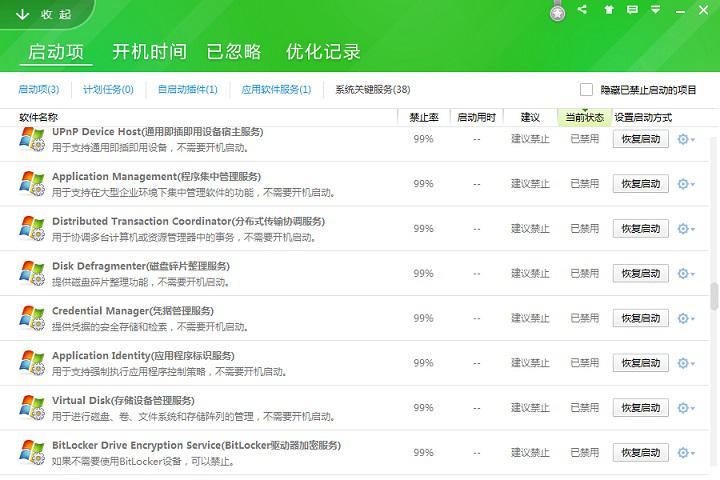Toggle 隐藏已禁止启动的项目 checkbox
Image resolution: width=720 pixels, height=480 pixels.
point(586,90)
